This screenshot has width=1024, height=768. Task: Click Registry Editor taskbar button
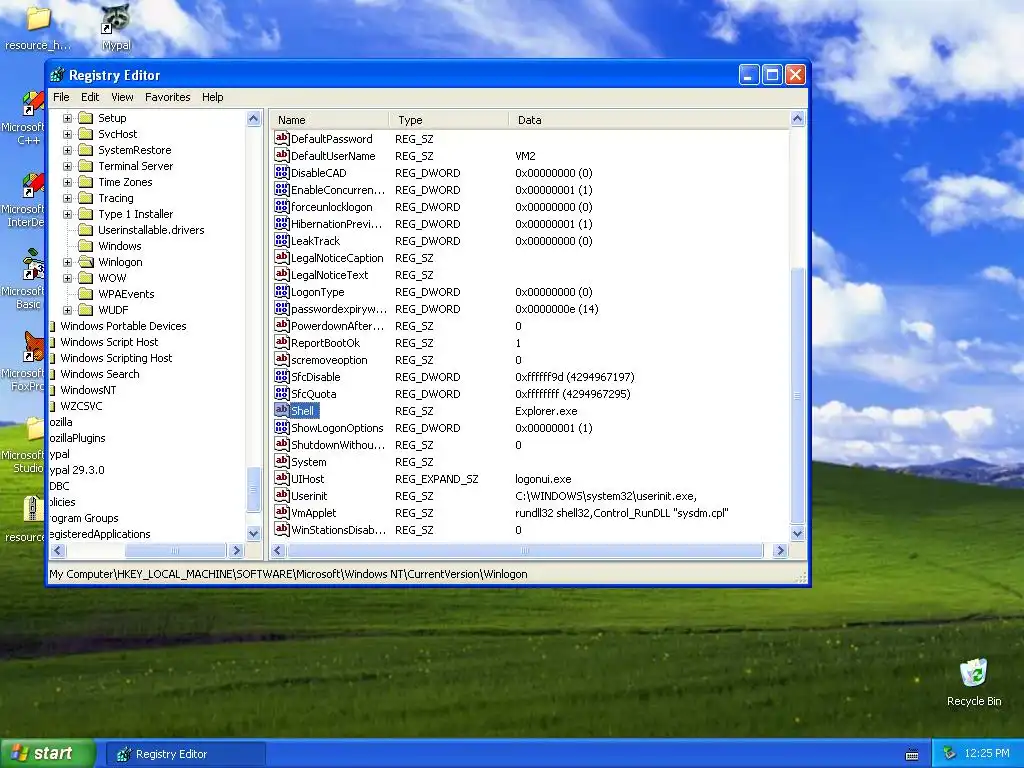185,754
